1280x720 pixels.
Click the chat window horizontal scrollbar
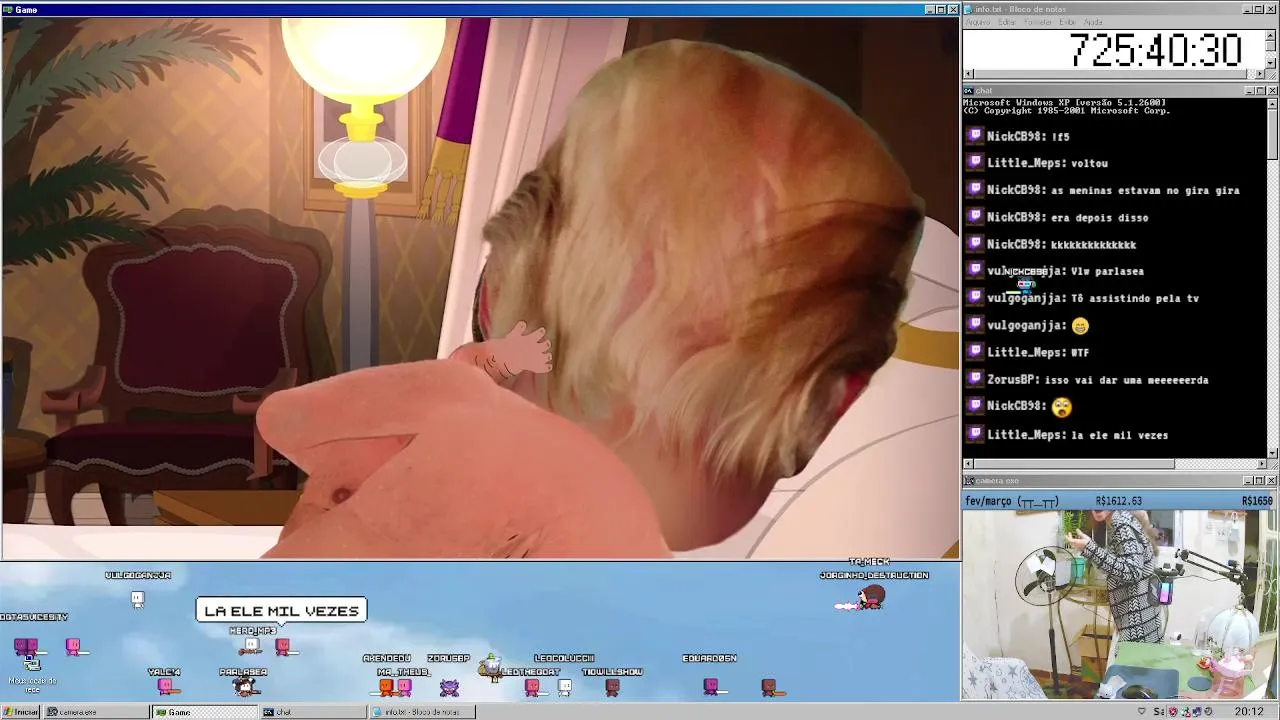tap(1115, 464)
